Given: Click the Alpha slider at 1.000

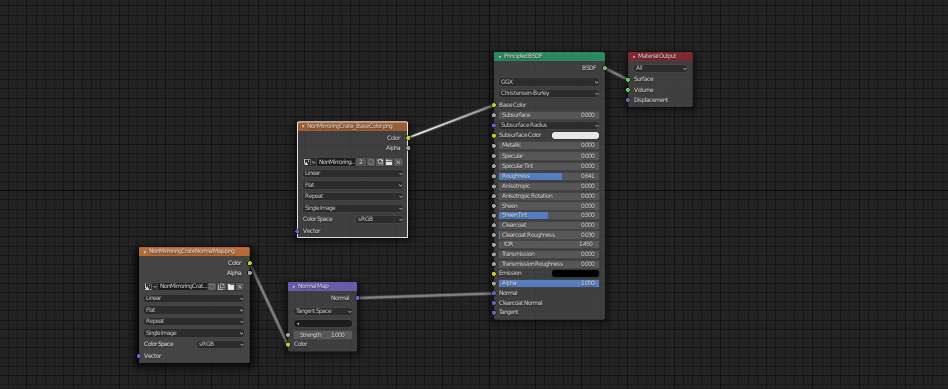Looking at the screenshot, I should tap(549, 283).
